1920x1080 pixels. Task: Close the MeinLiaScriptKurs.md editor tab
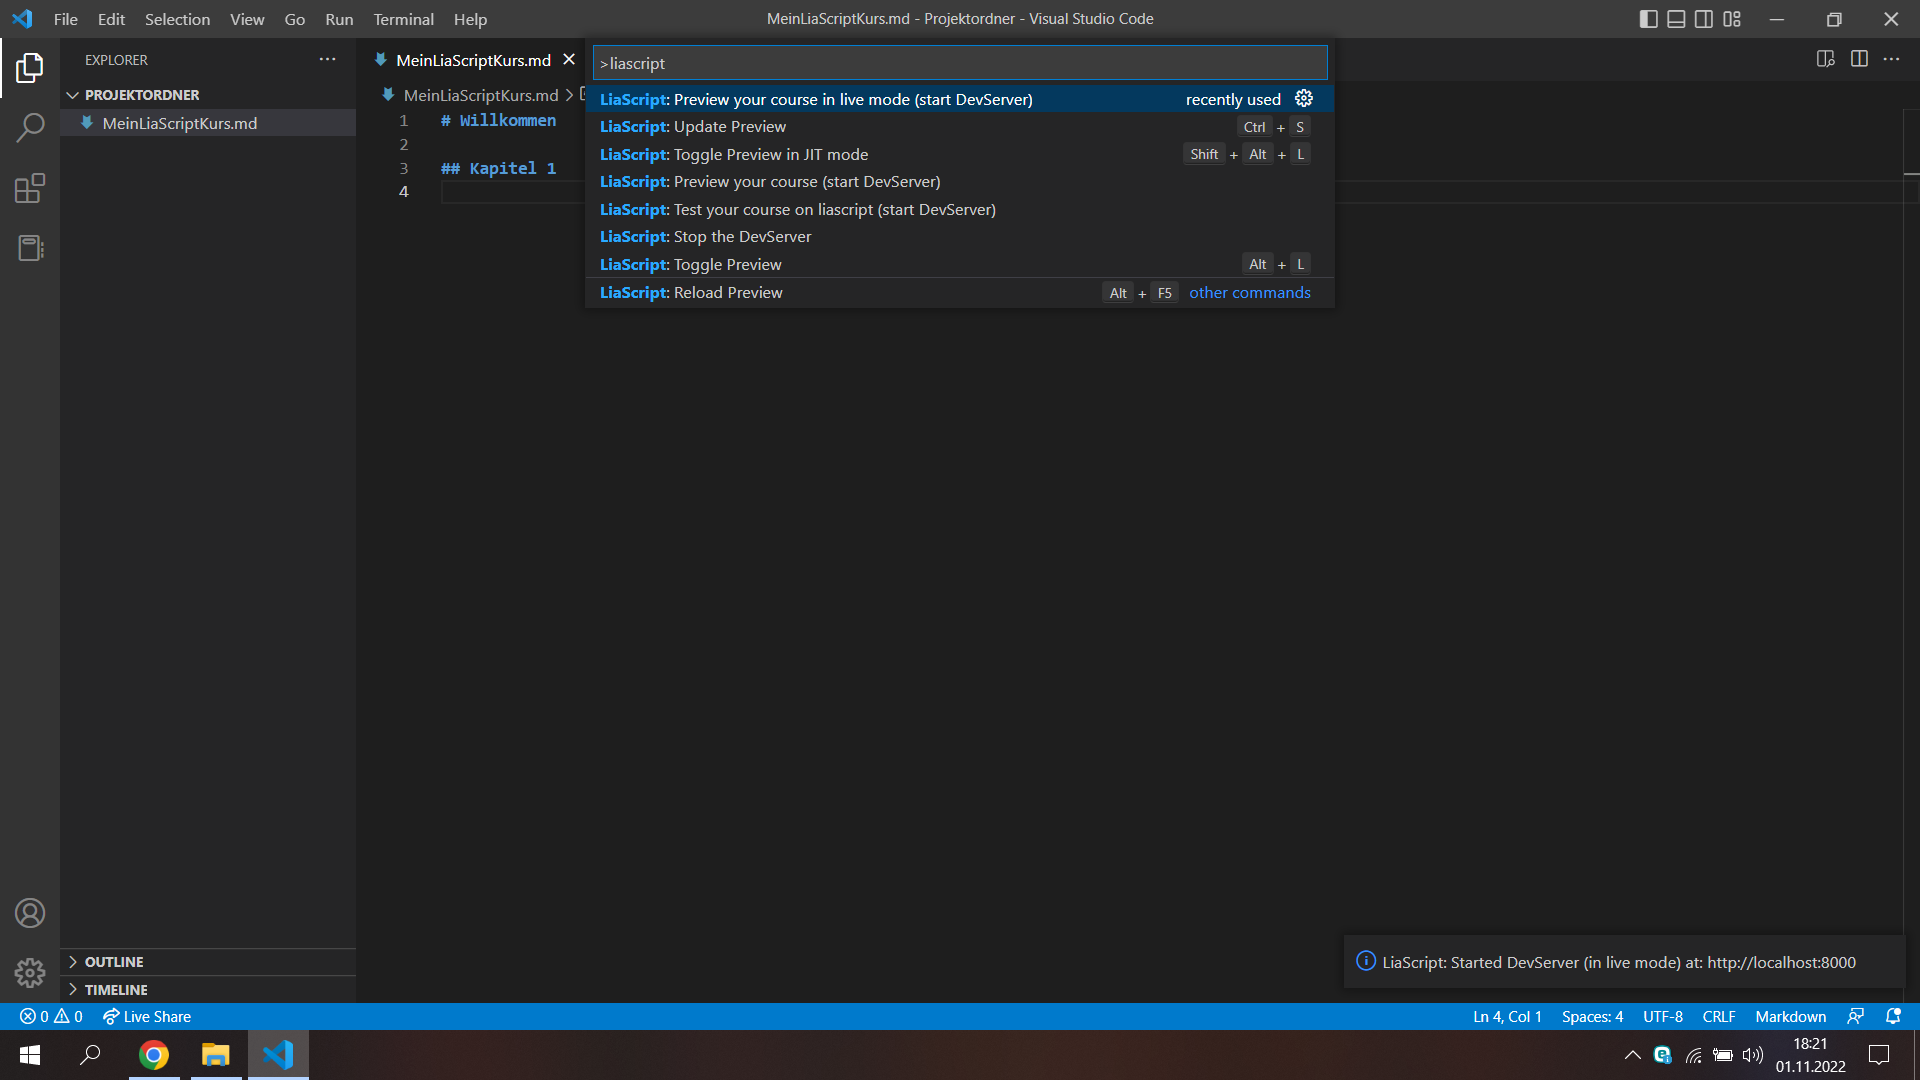tap(569, 60)
